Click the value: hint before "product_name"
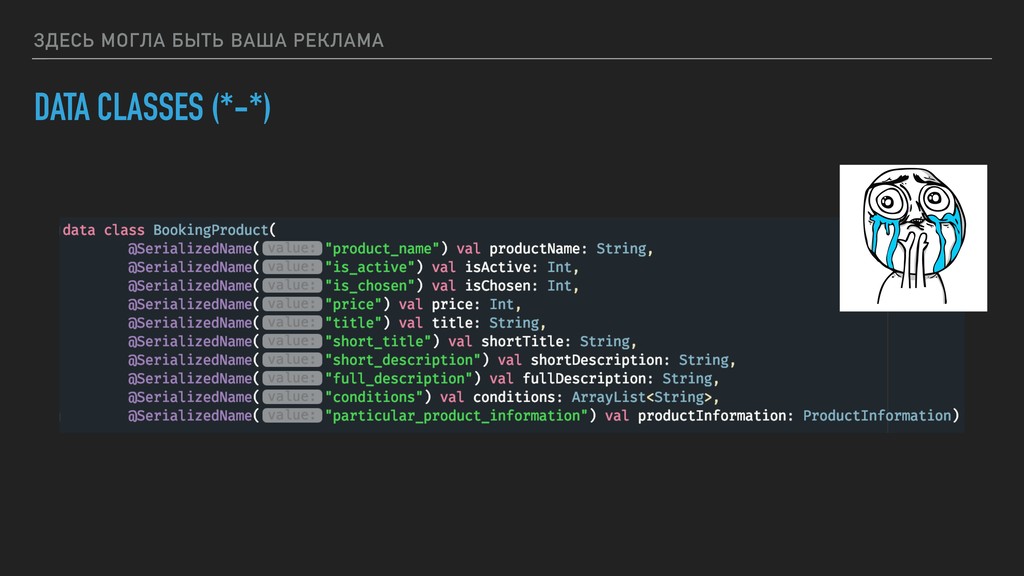1024x576 pixels. (293, 248)
